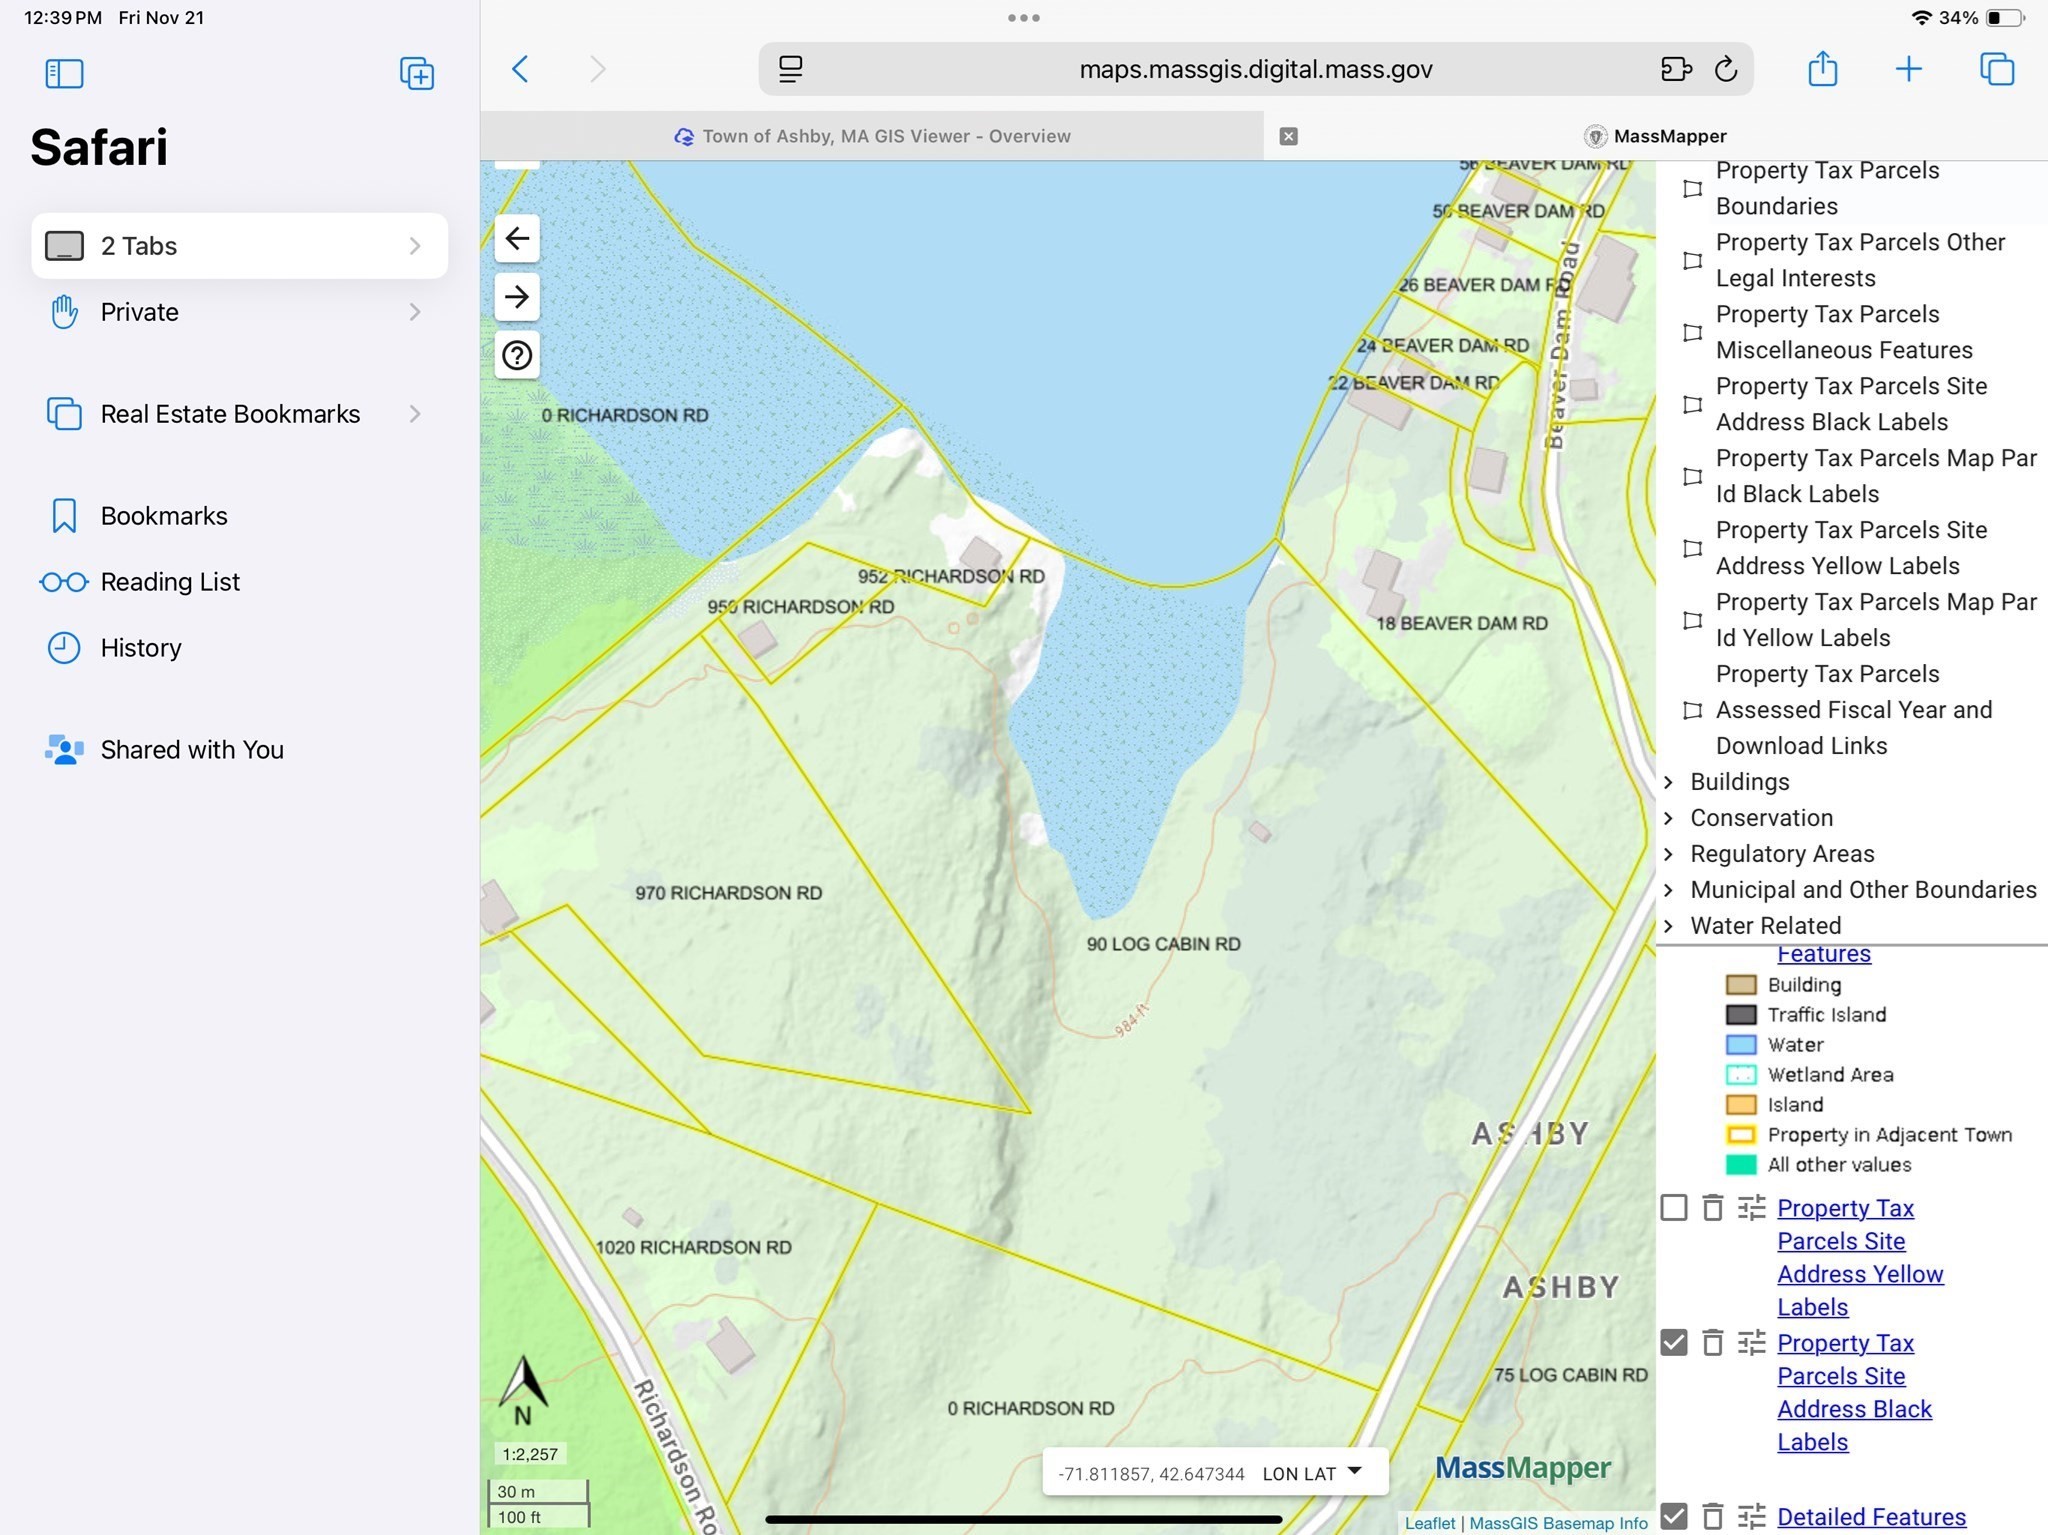Open new tab with plus icon

coord(1908,69)
